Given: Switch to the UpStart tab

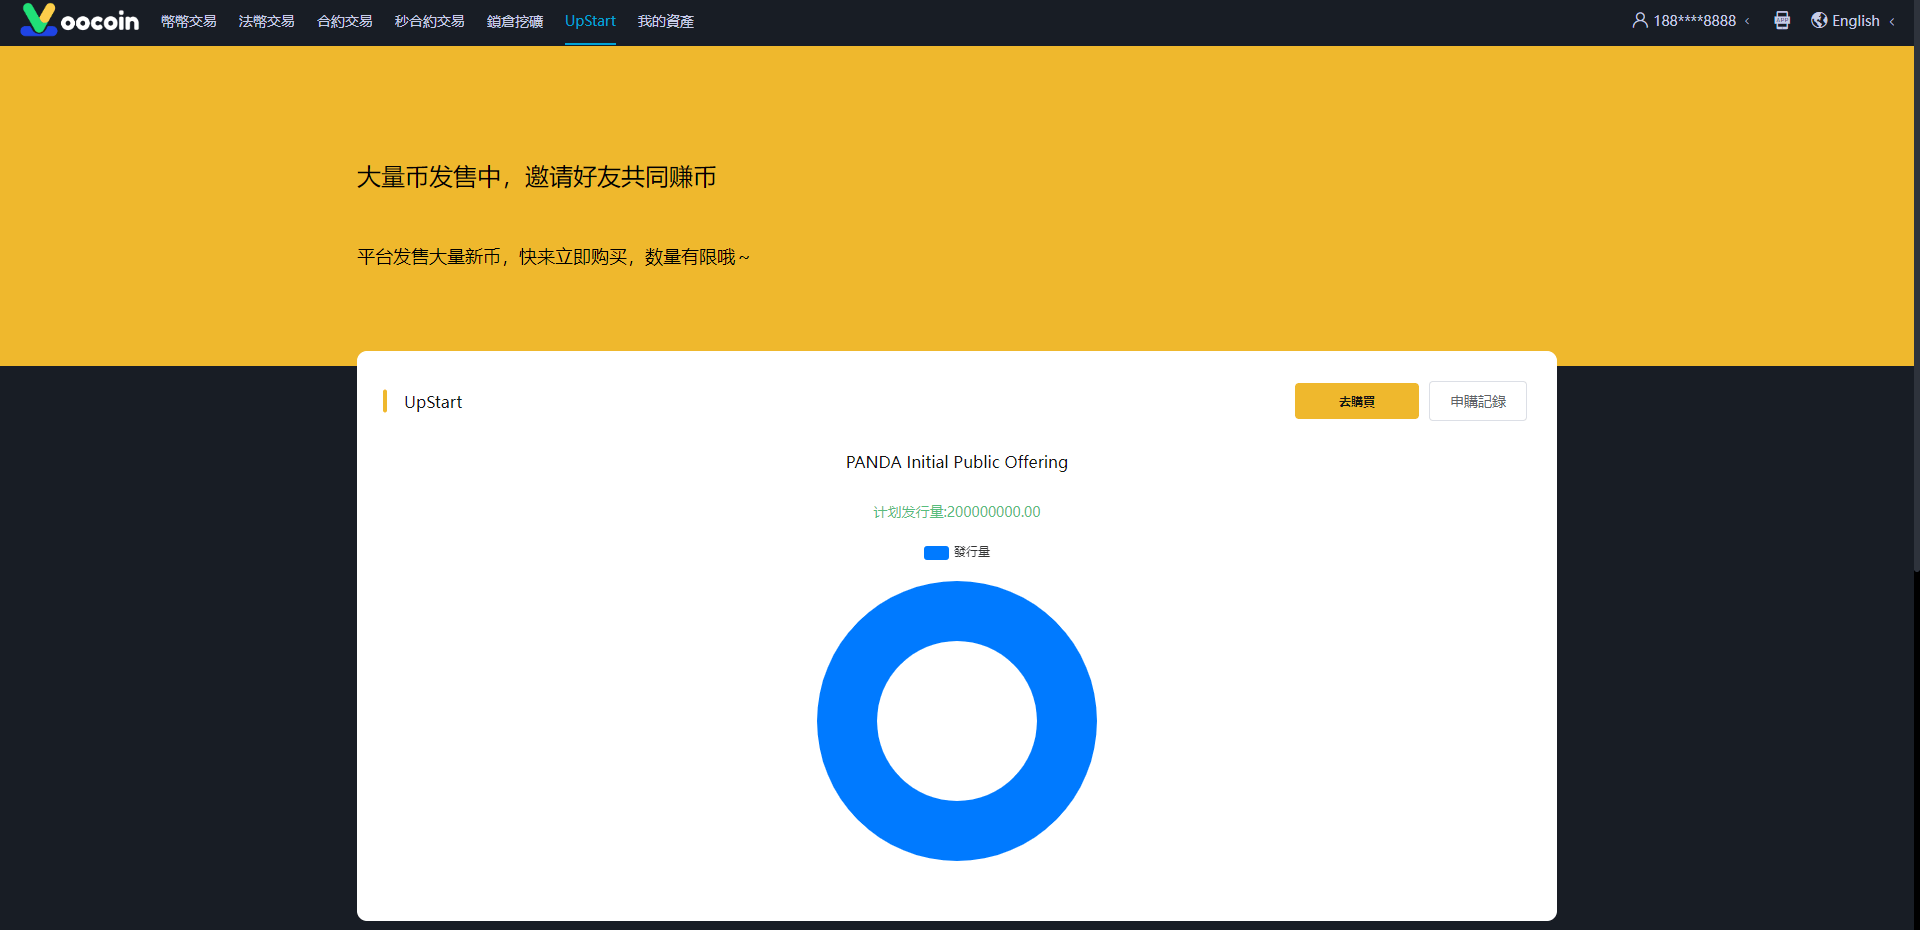Looking at the screenshot, I should 590,21.
